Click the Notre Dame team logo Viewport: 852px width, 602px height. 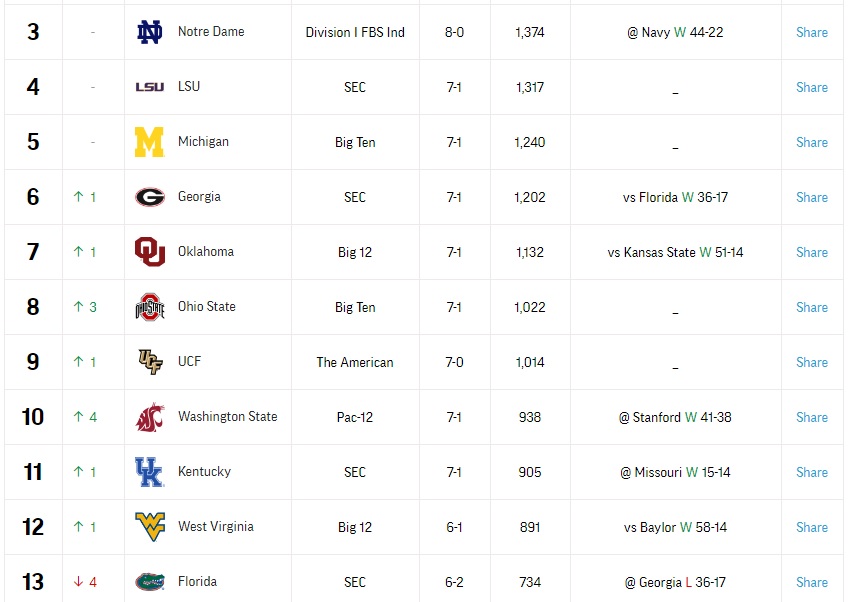point(149,32)
